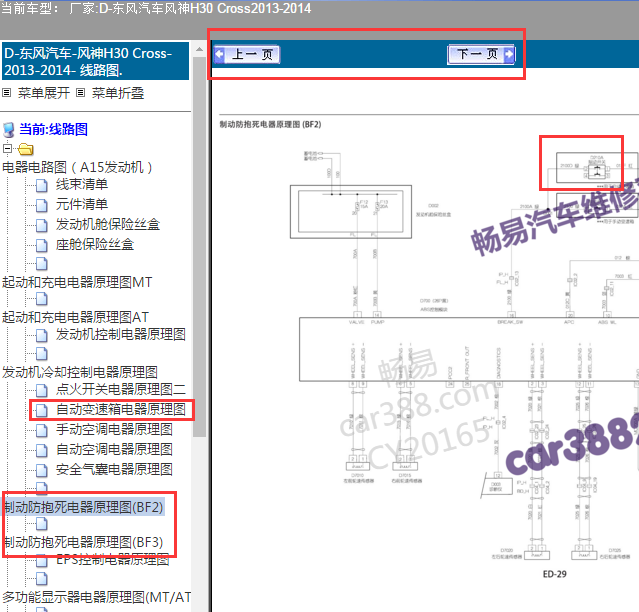Click document icon beside 元件清单
Screen dimensions: 639x612
42,205
